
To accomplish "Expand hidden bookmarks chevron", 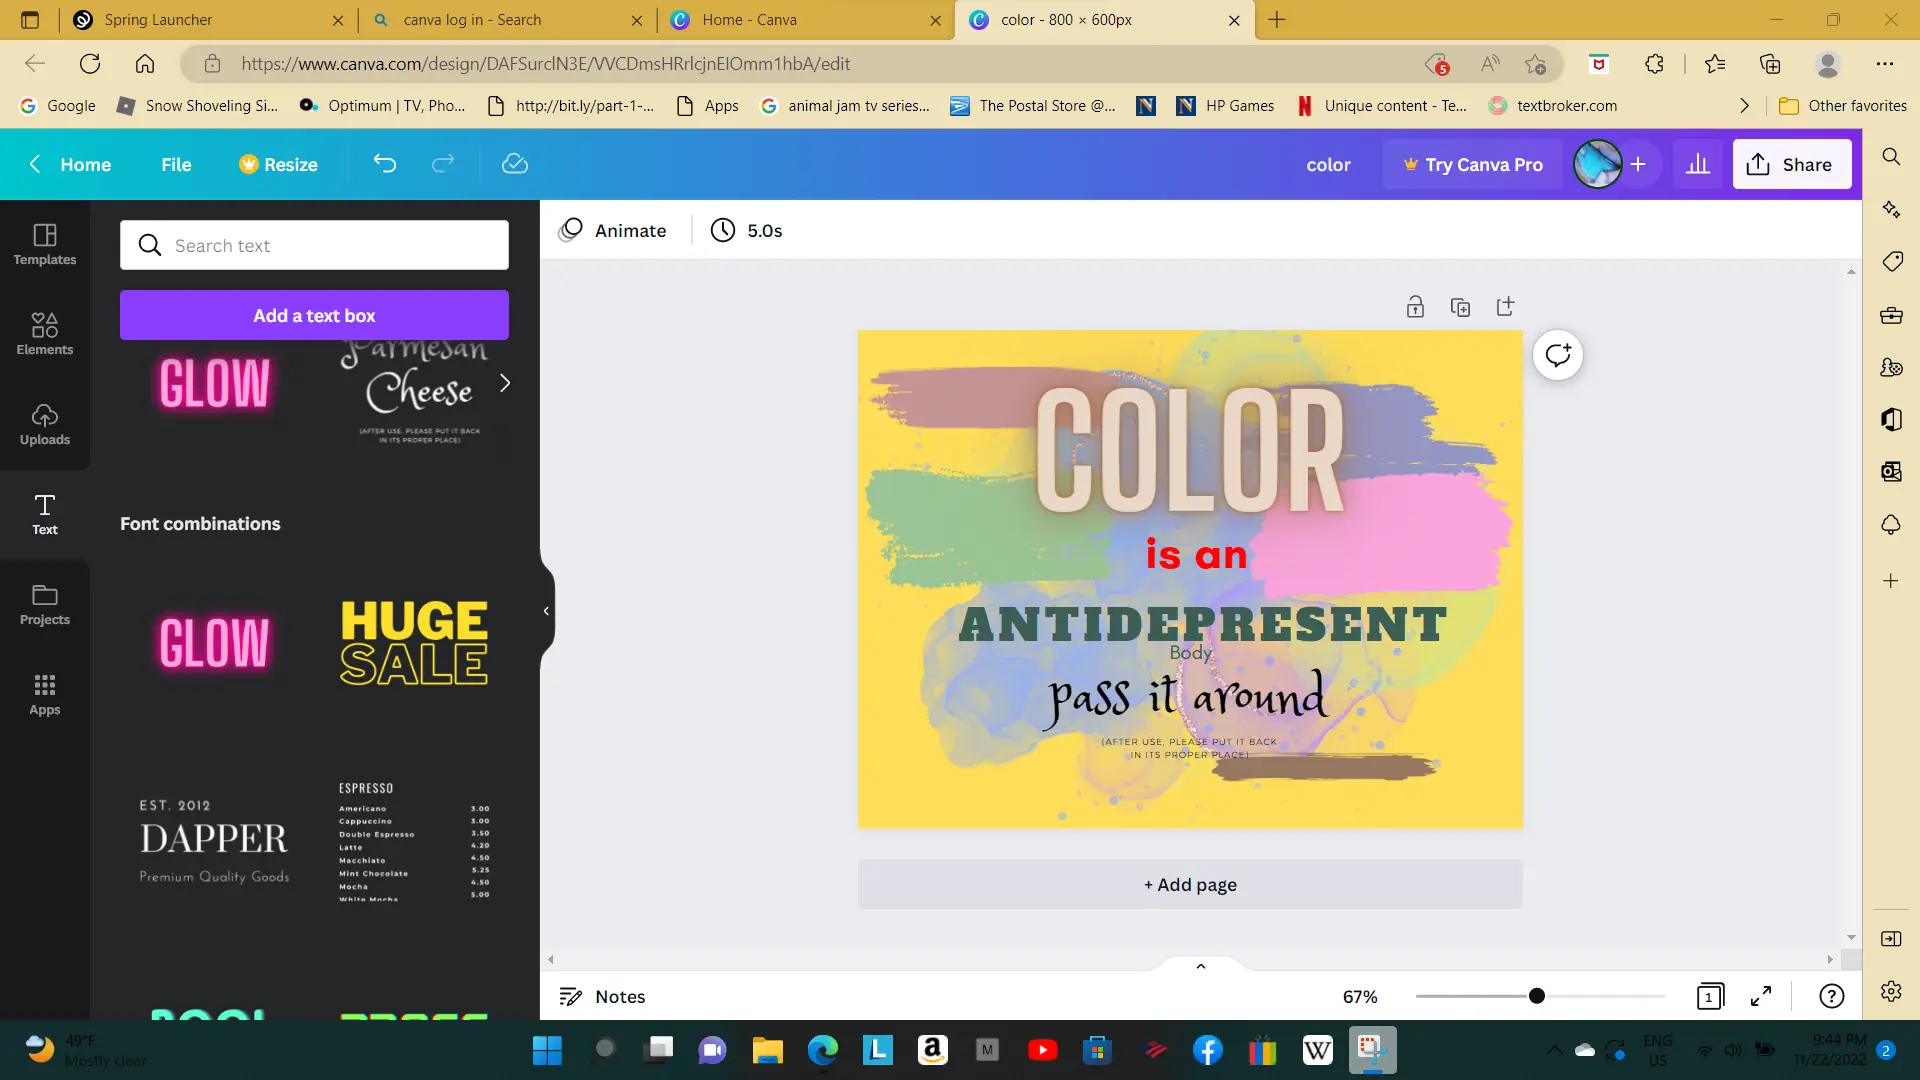I will pyautogui.click(x=1744, y=106).
